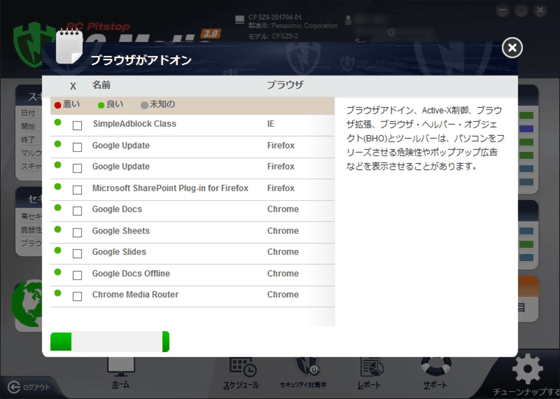560x399 pixels.
Task: Select the SimpleAdblock Class name text
Action: 134,124
